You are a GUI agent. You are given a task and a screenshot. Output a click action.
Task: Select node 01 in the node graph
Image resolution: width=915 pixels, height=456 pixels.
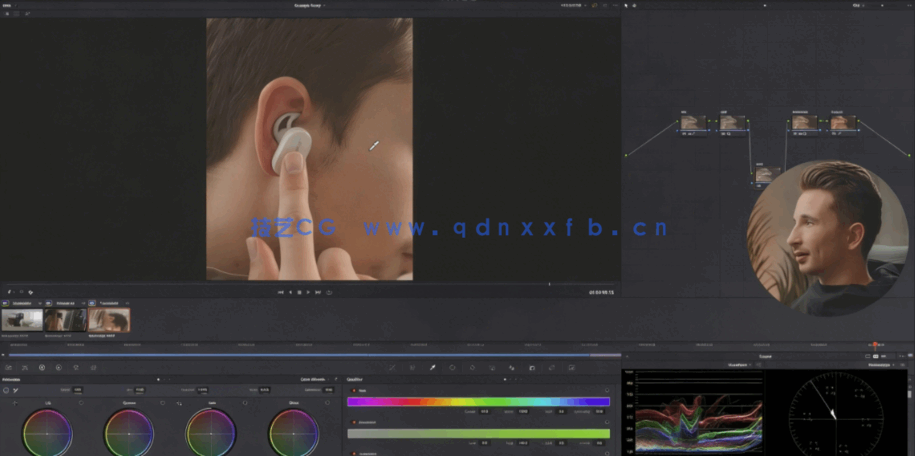point(693,124)
